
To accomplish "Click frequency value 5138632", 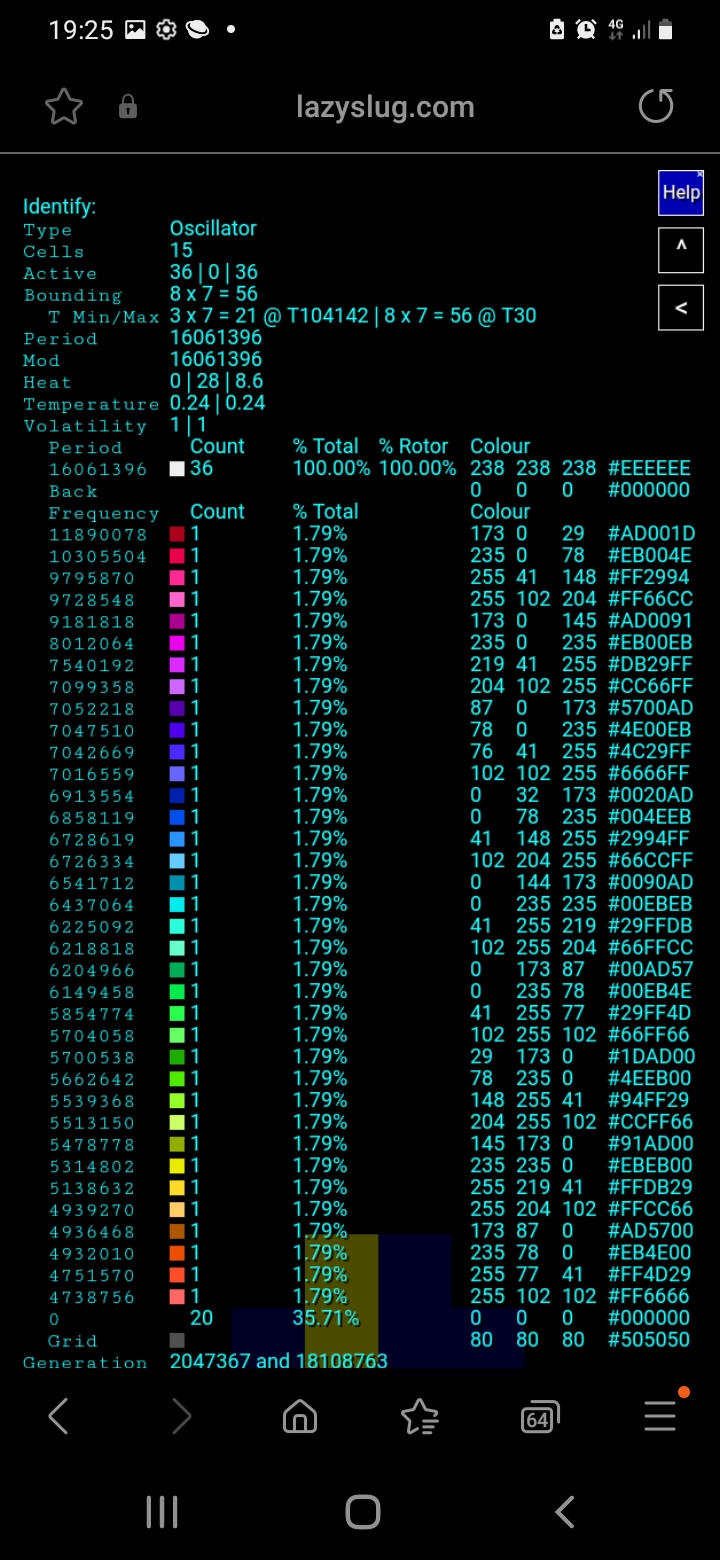I will pyautogui.click(x=92, y=1188).
